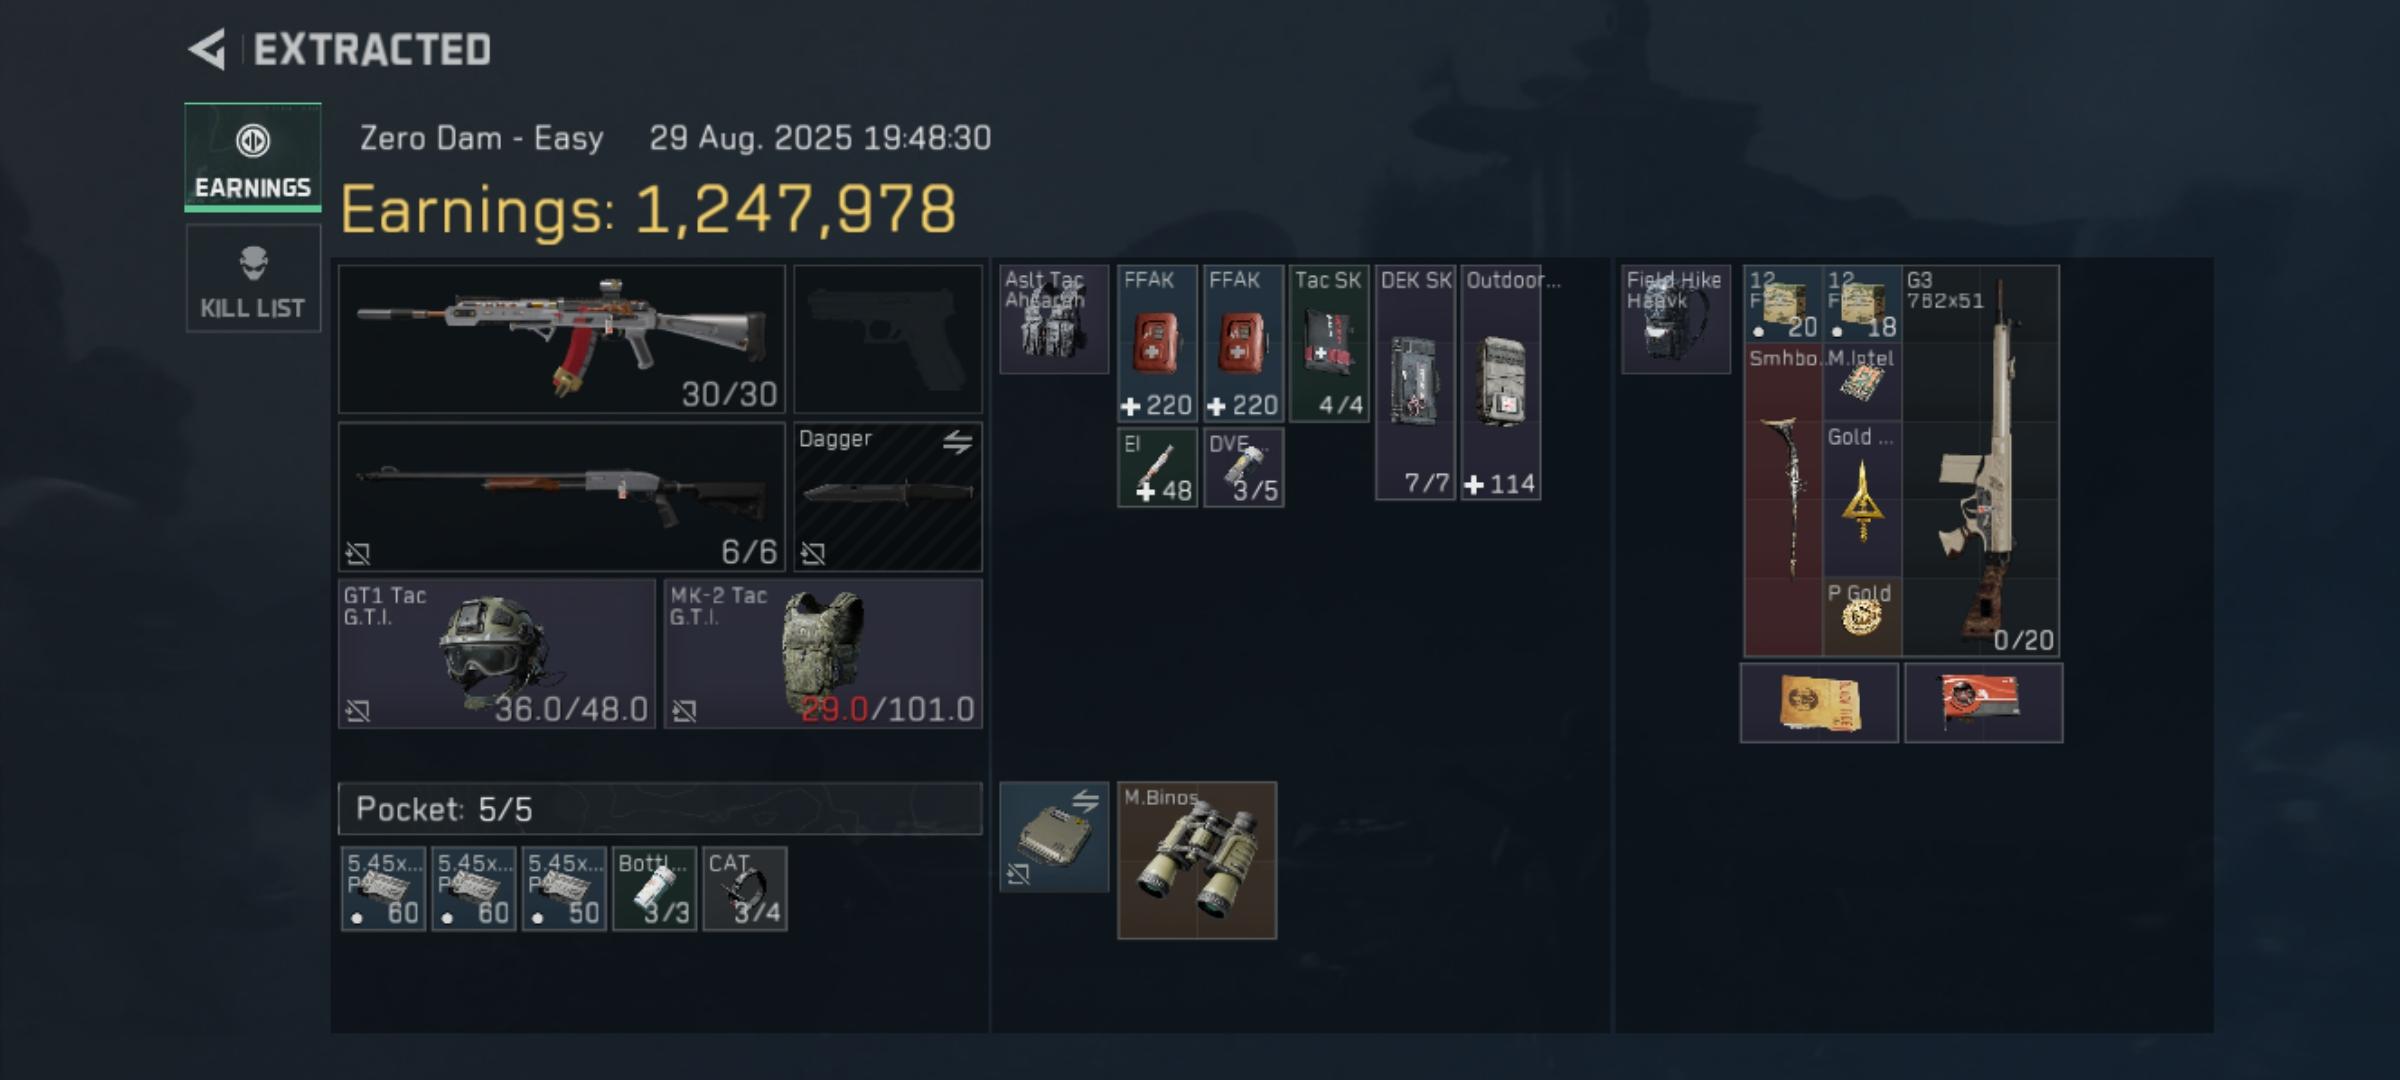Select the CAT tourniquet 3/4 in pocket
Image resolution: width=2400 pixels, height=1080 pixels.
745,889
